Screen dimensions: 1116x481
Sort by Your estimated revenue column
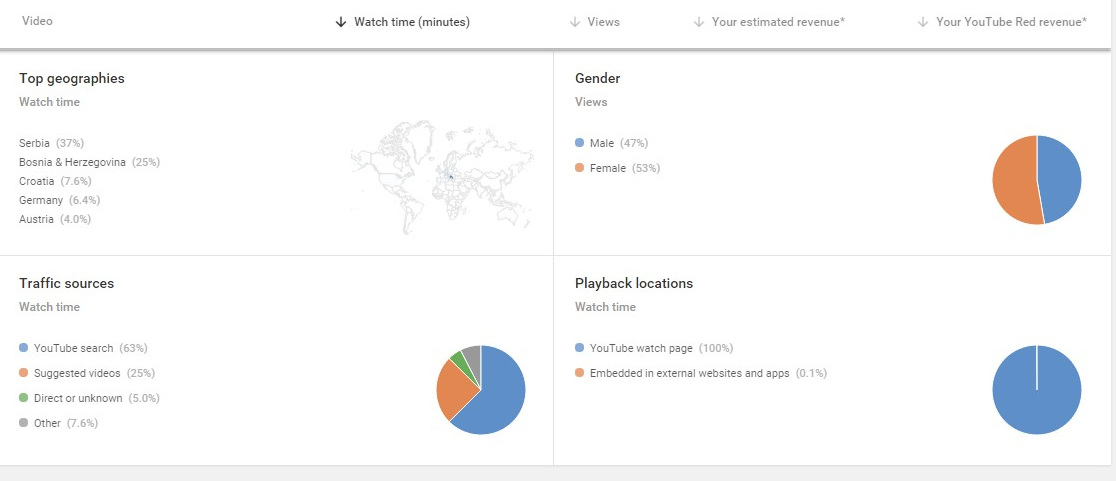(x=778, y=22)
